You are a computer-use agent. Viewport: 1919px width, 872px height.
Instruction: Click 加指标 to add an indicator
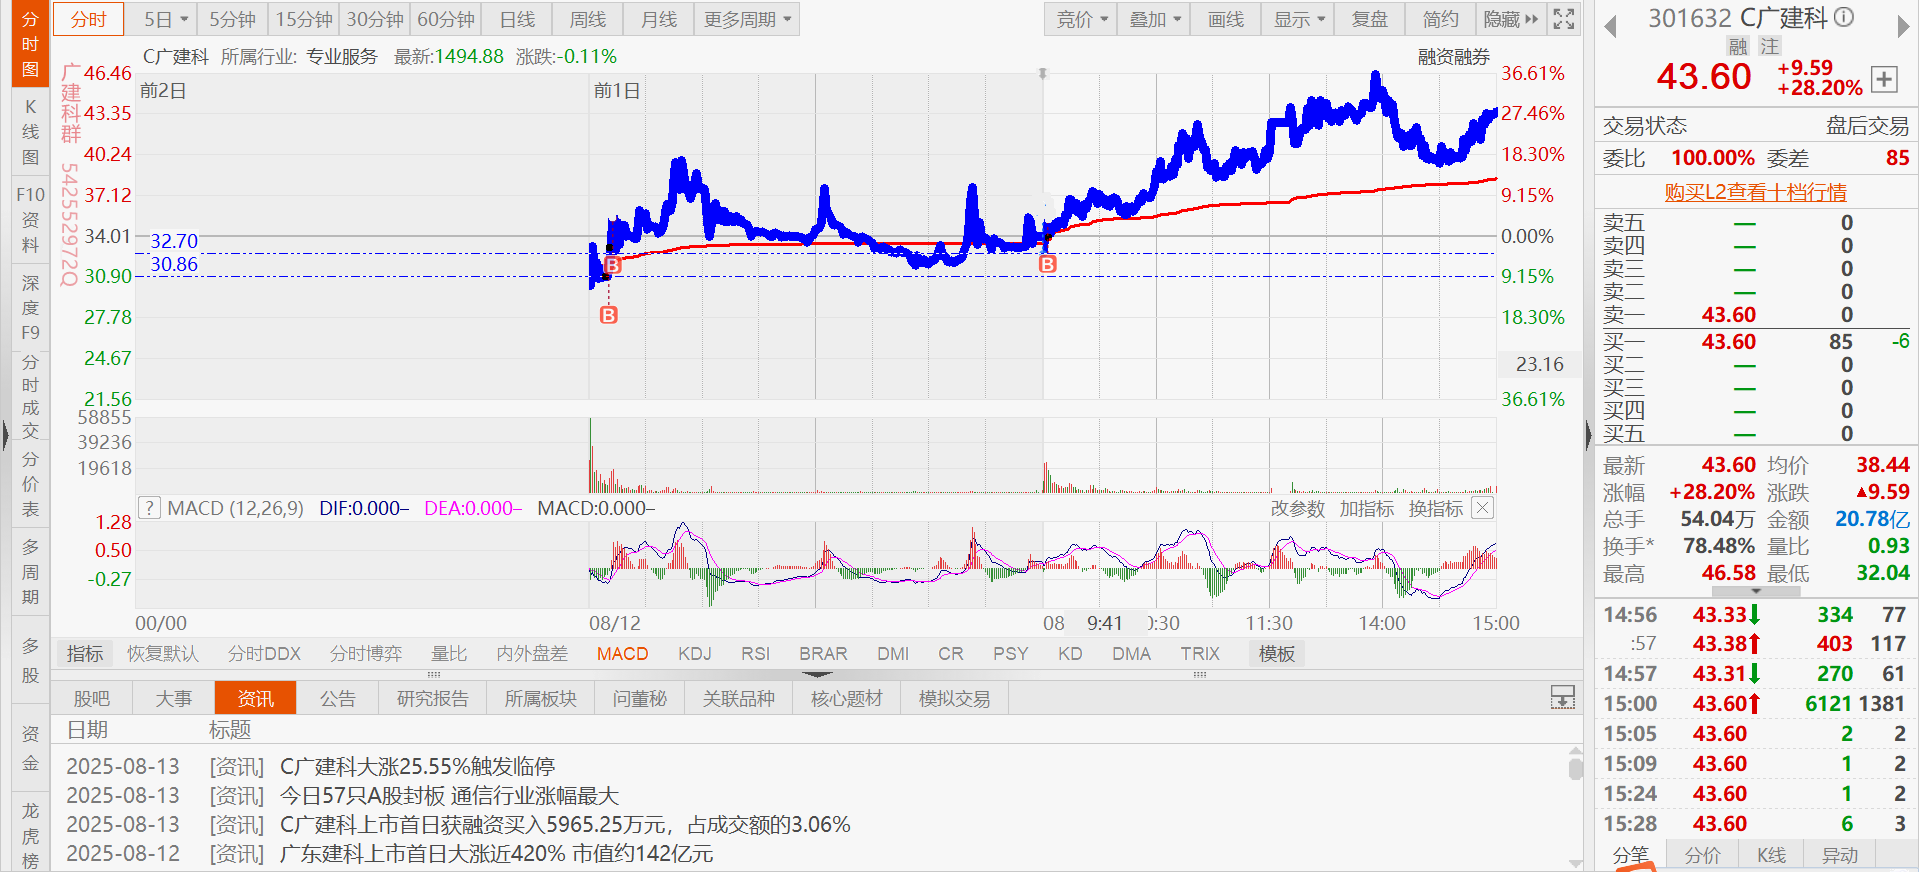(1366, 508)
